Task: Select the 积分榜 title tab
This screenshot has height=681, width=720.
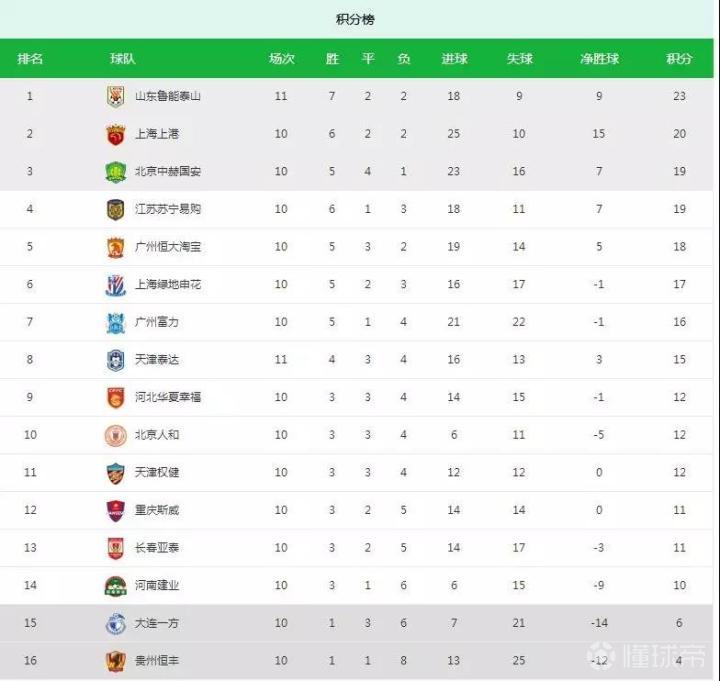Action: [355, 20]
